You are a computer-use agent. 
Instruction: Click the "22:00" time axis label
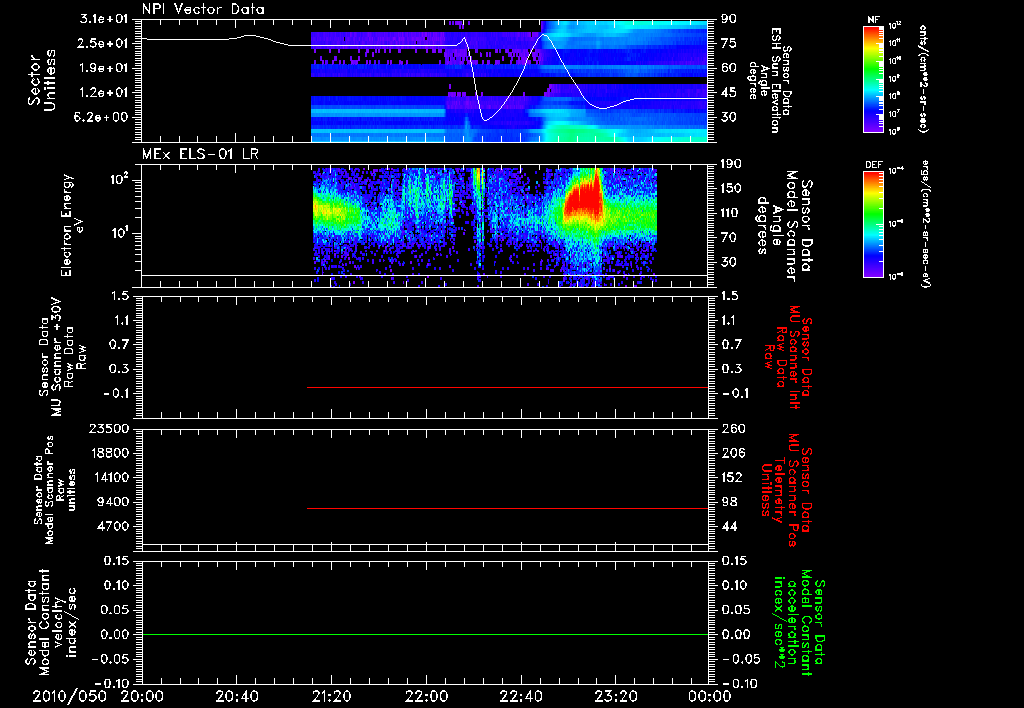[425, 696]
